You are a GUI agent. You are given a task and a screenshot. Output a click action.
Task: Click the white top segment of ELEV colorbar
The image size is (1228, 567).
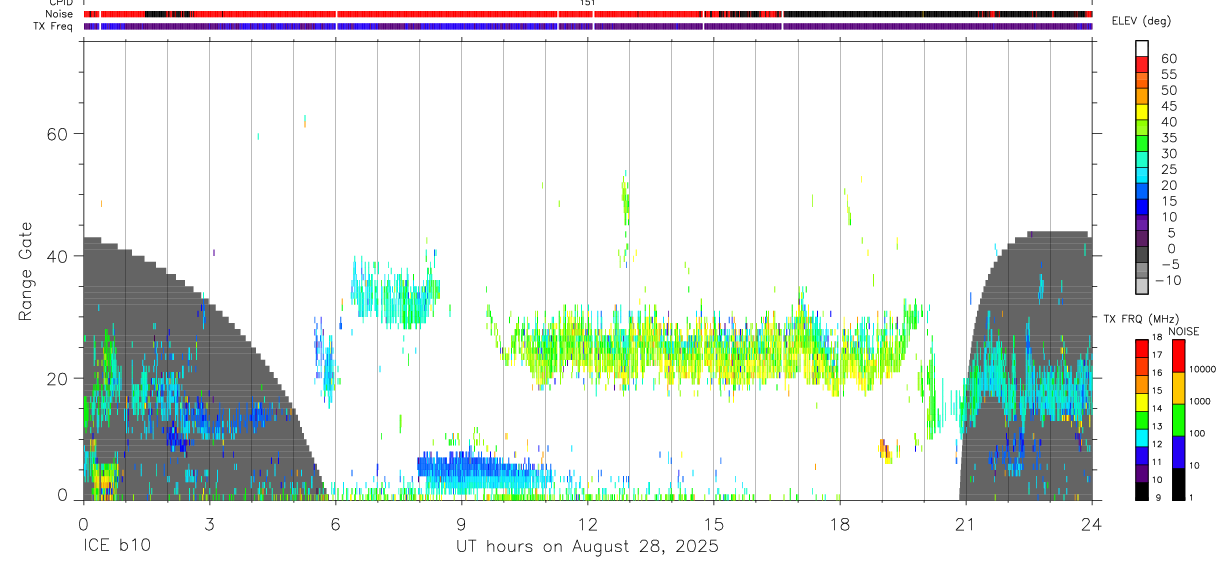point(1142,48)
